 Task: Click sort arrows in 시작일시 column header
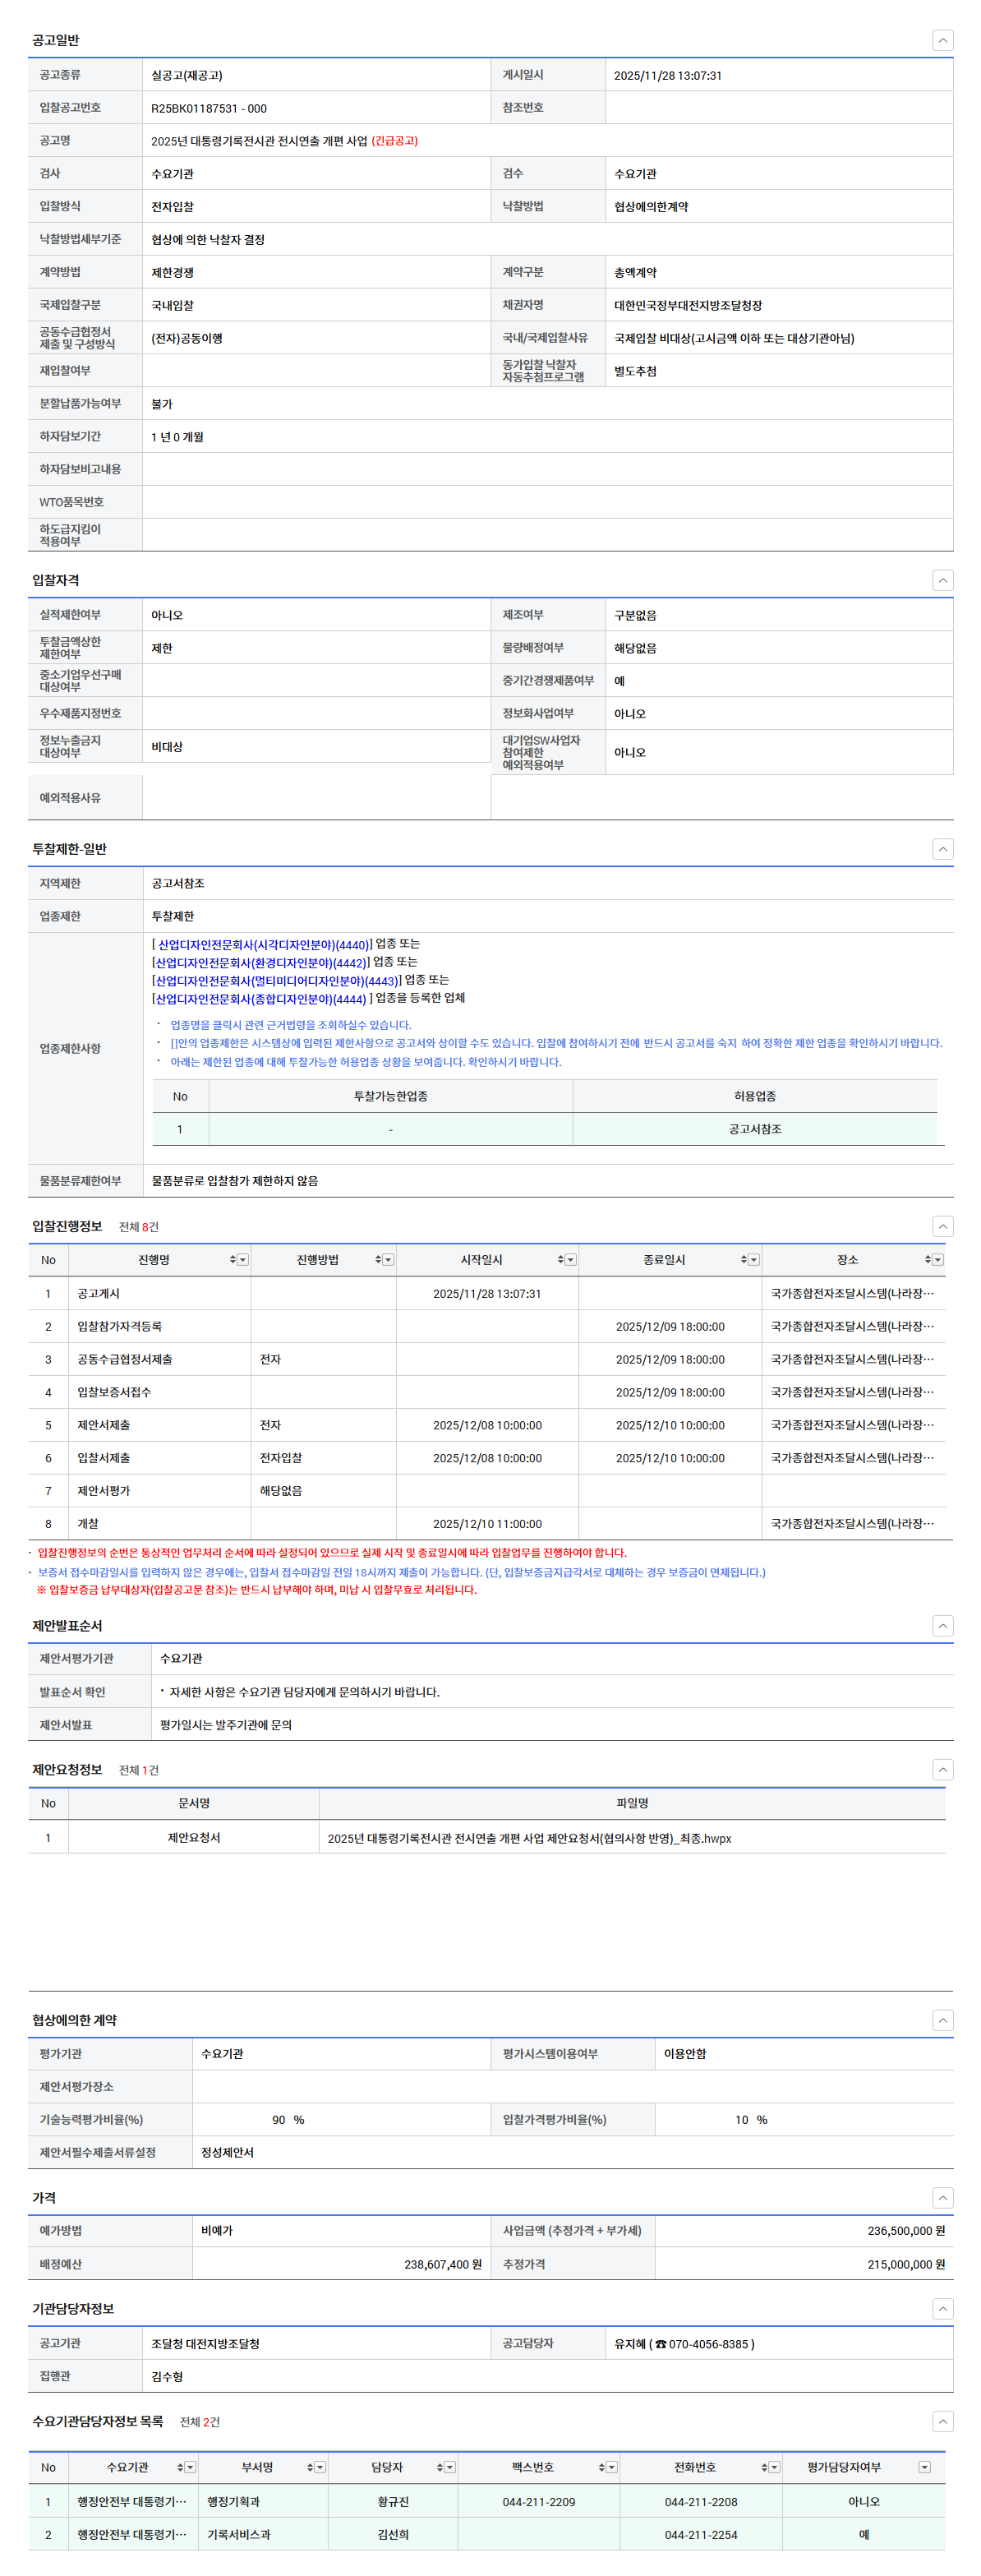(x=560, y=1260)
